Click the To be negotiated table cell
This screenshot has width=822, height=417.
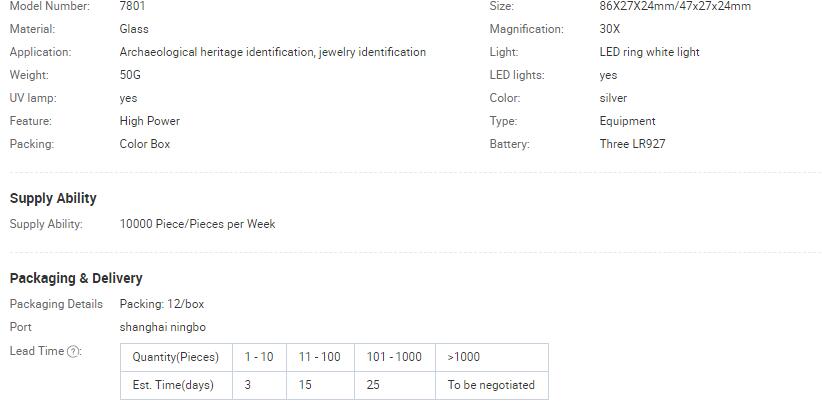click(492, 386)
